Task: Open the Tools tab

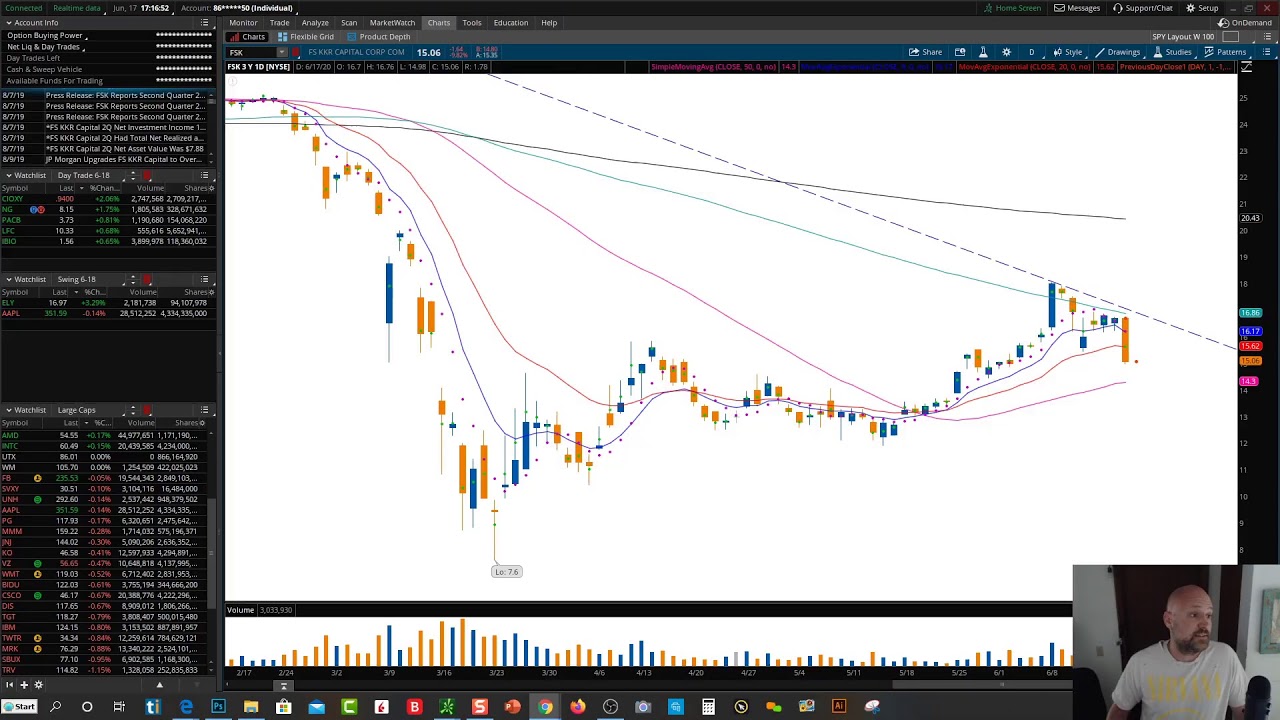Action: (471, 22)
